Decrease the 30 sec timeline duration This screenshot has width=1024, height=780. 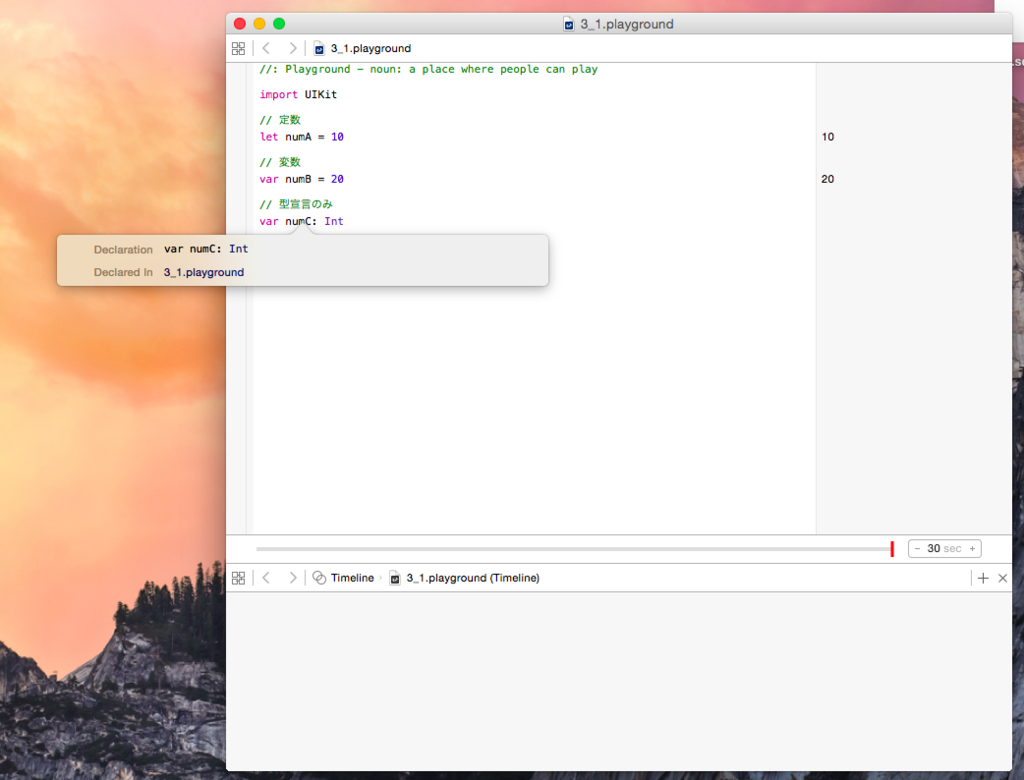(917, 549)
